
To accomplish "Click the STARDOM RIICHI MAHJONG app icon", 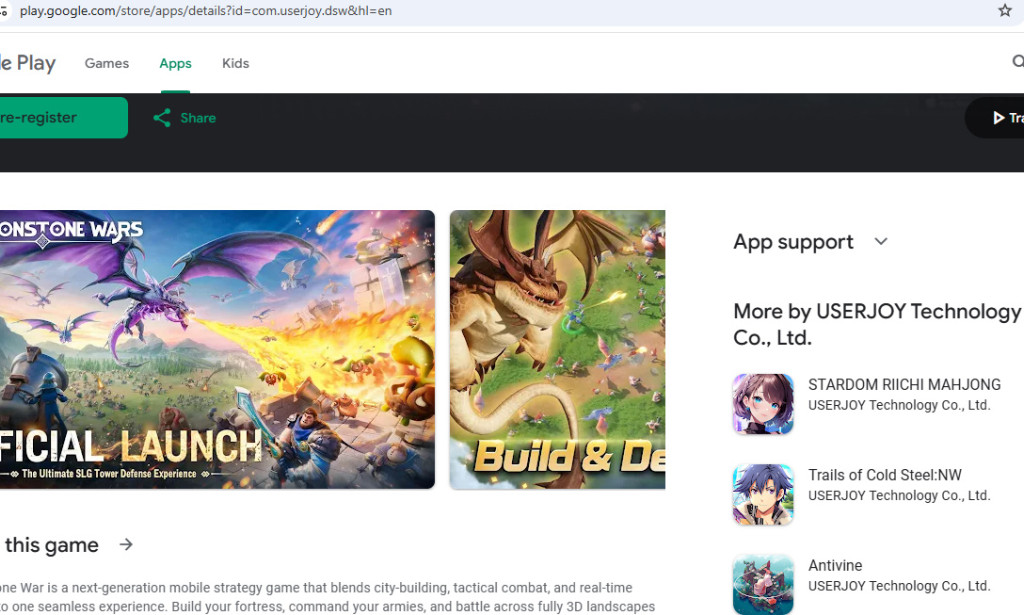I will (x=763, y=403).
